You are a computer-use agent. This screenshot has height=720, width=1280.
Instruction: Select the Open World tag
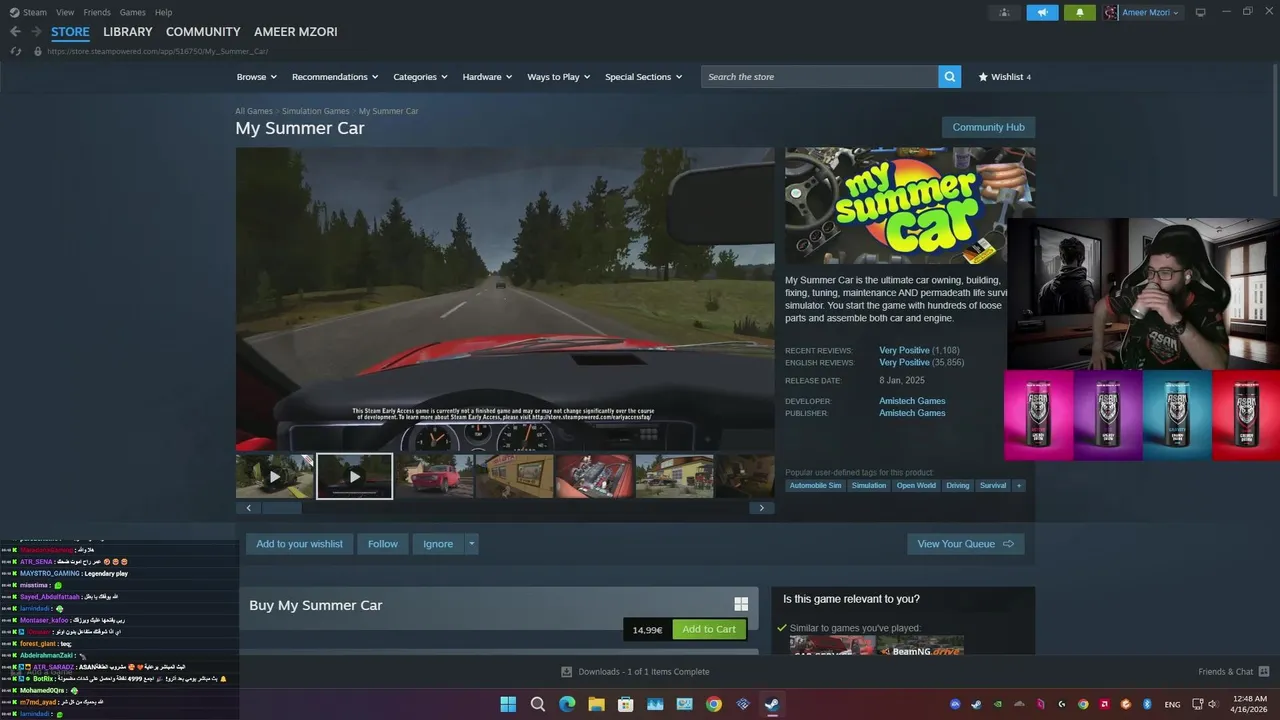point(916,485)
